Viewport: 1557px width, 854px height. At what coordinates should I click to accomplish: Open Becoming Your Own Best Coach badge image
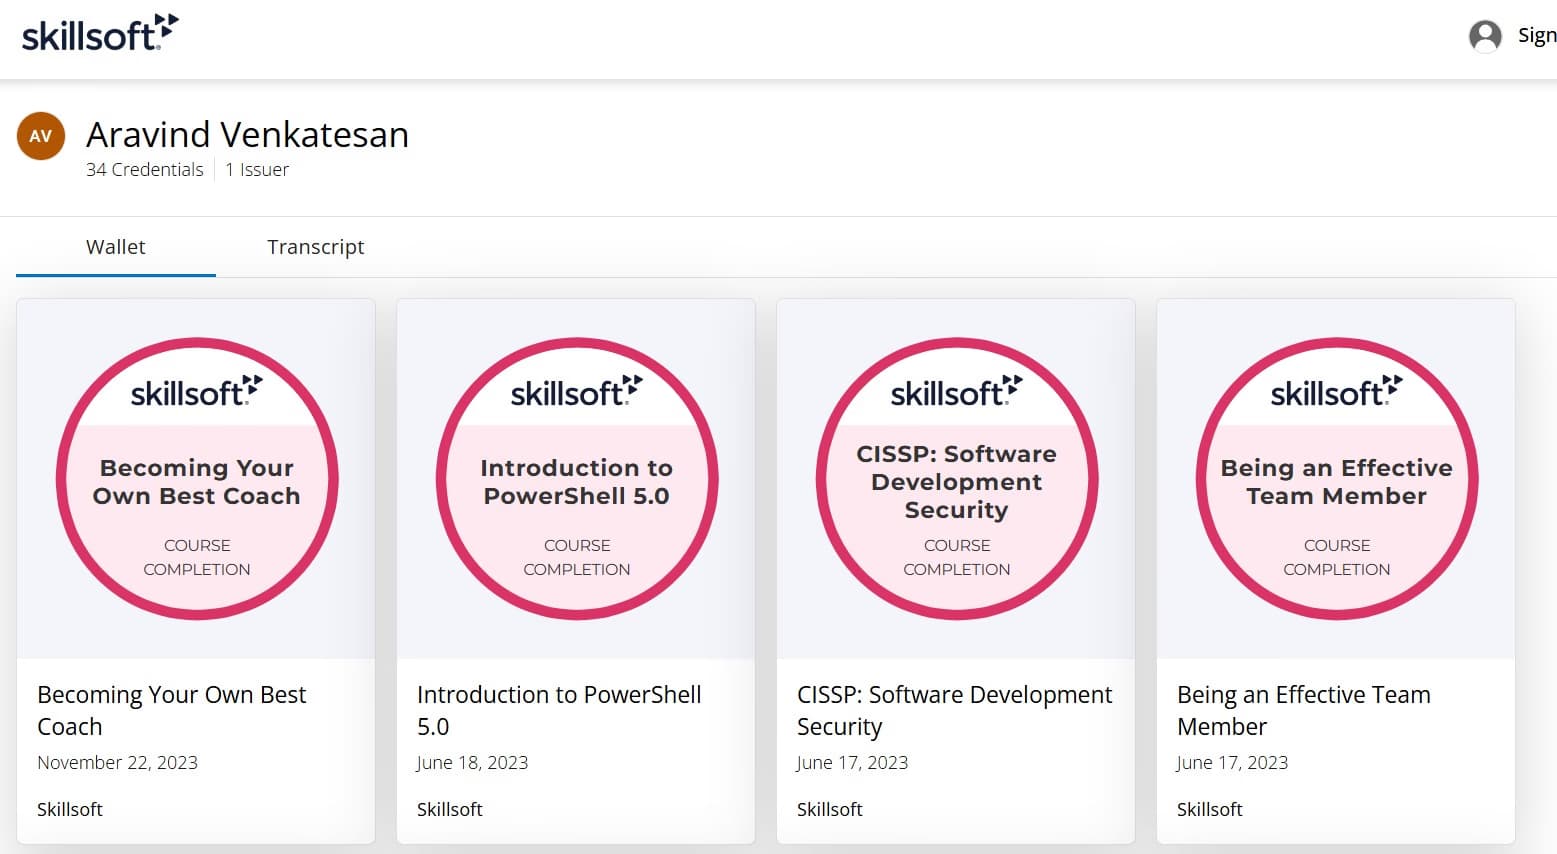coord(197,479)
